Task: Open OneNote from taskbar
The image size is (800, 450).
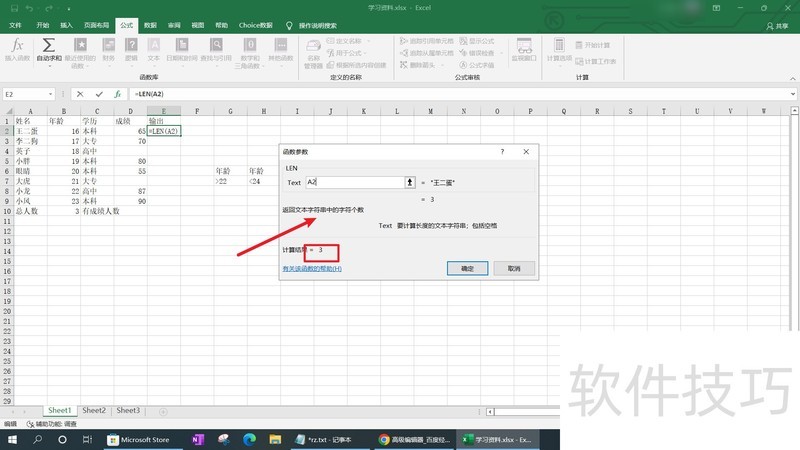Action: point(197,439)
